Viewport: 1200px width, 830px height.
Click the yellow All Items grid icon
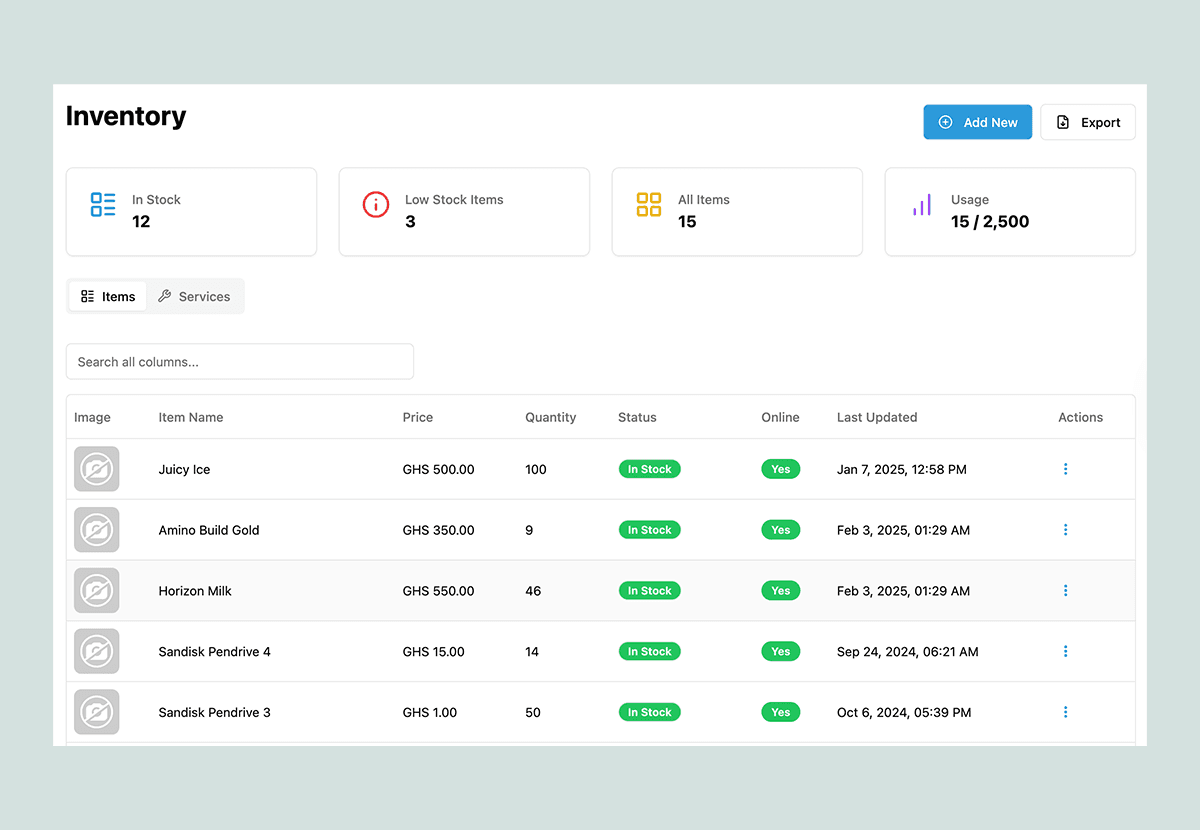[649, 205]
